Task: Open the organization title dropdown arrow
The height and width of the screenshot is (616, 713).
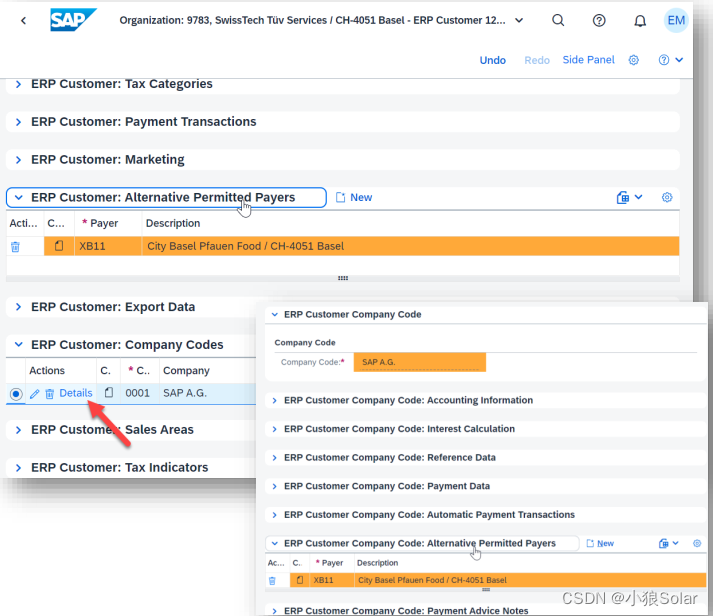Action: point(519,20)
